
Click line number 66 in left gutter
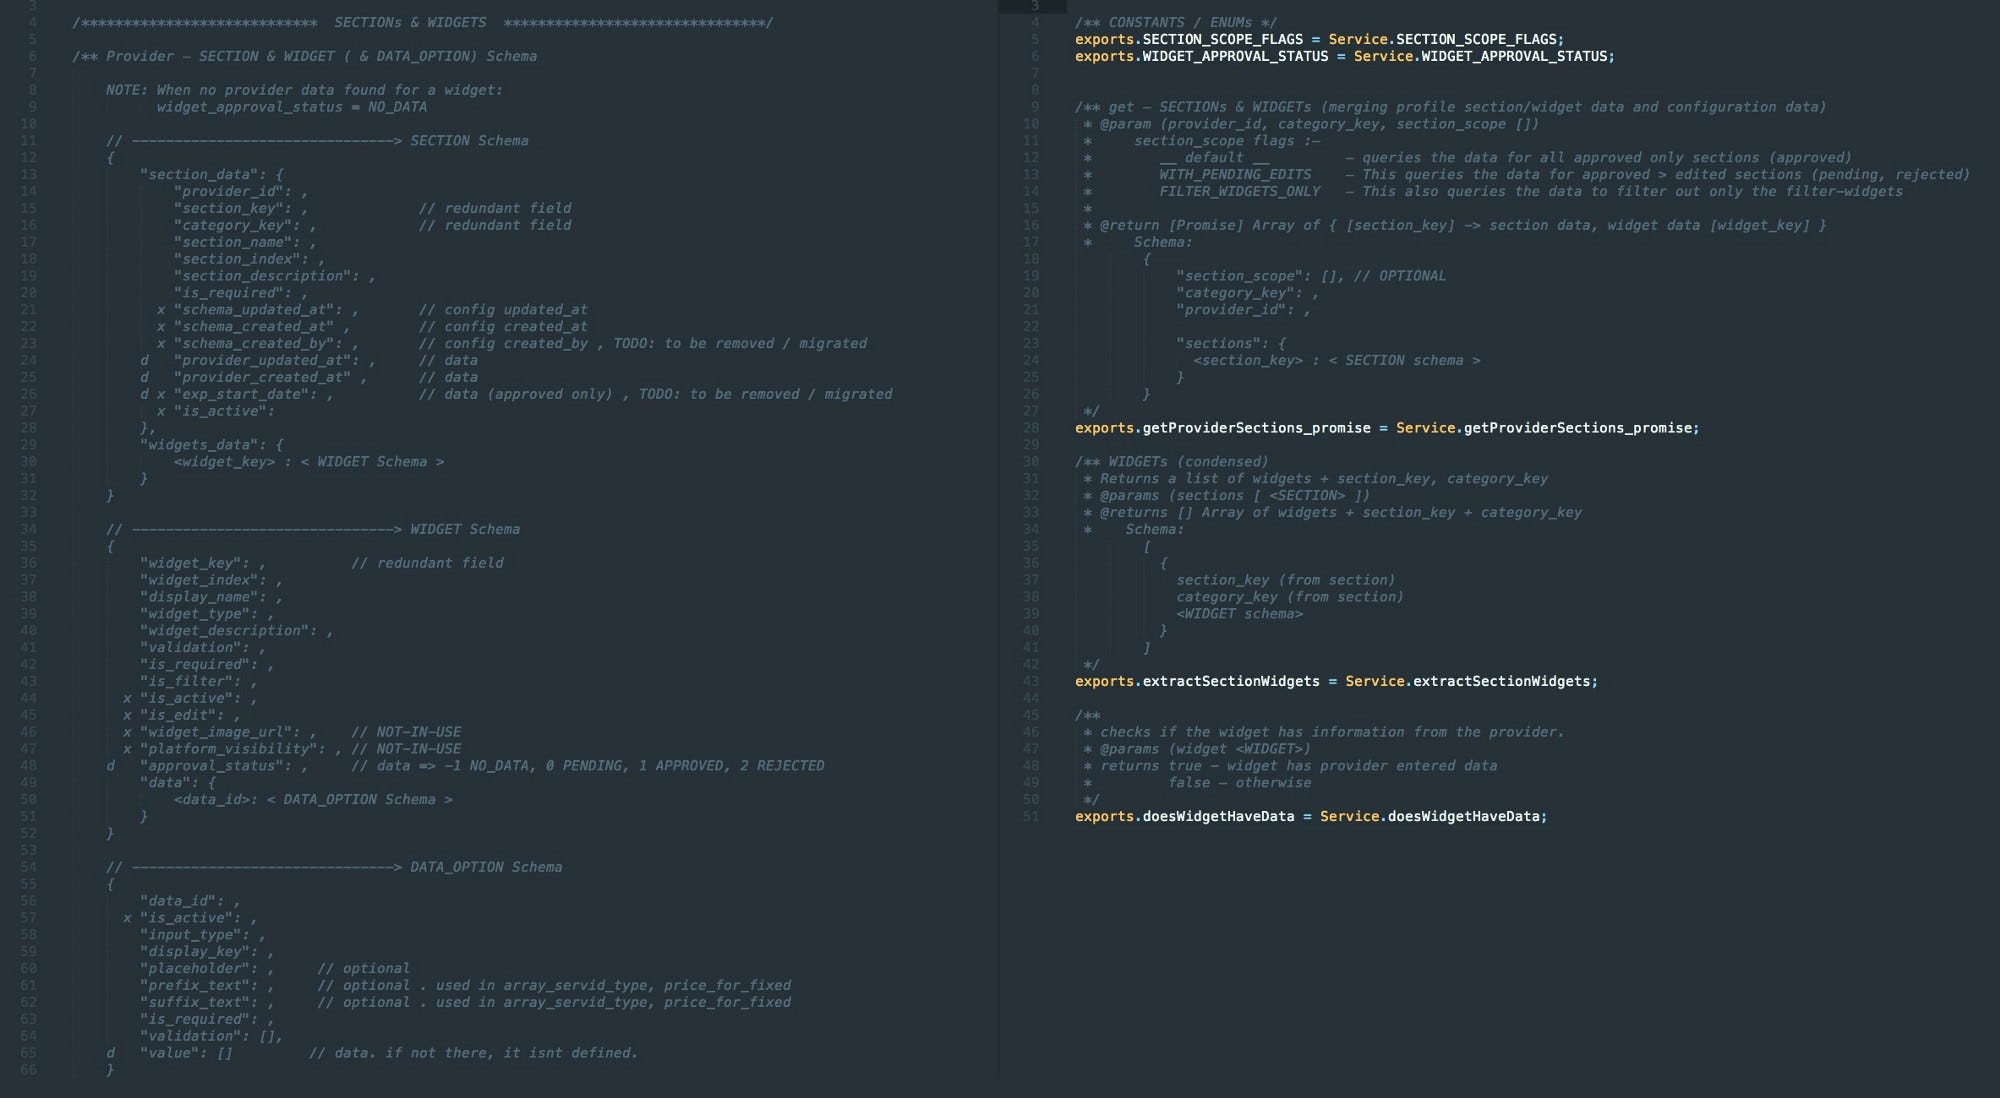tap(28, 1070)
